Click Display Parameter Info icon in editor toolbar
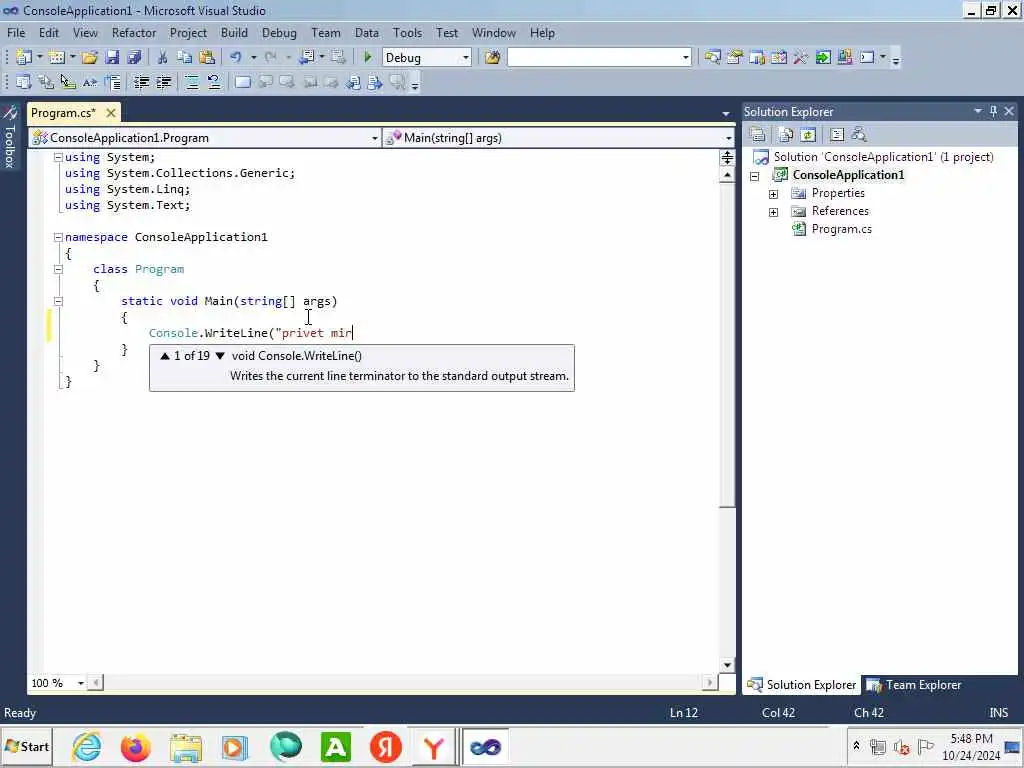 click(x=46, y=82)
